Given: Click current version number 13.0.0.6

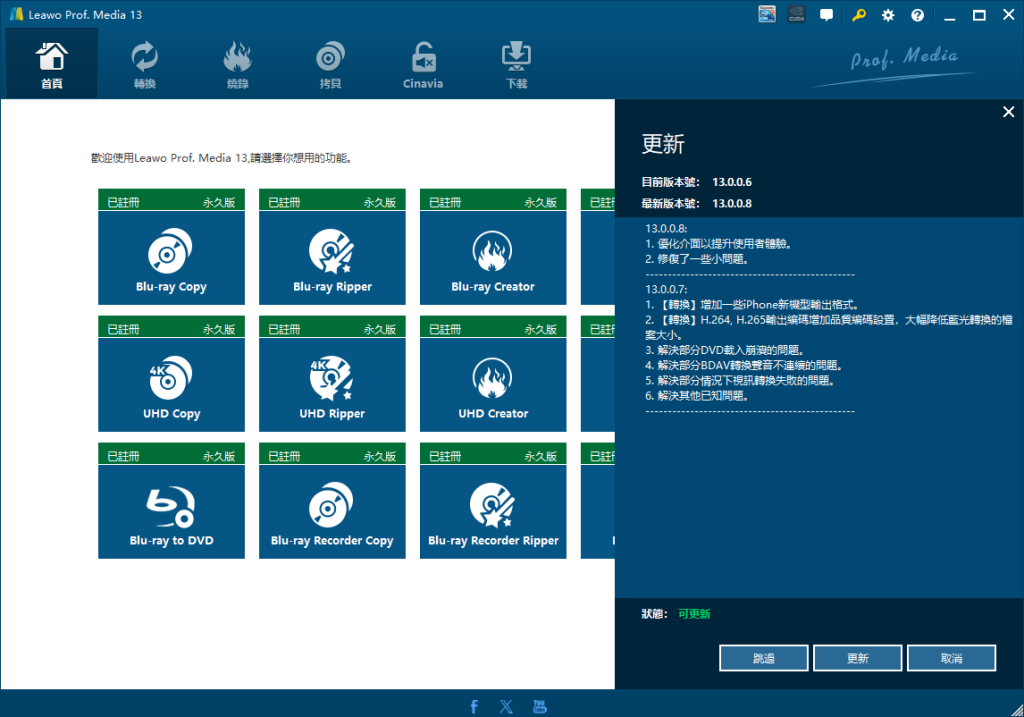Looking at the screenshot, I should (731, 182).
